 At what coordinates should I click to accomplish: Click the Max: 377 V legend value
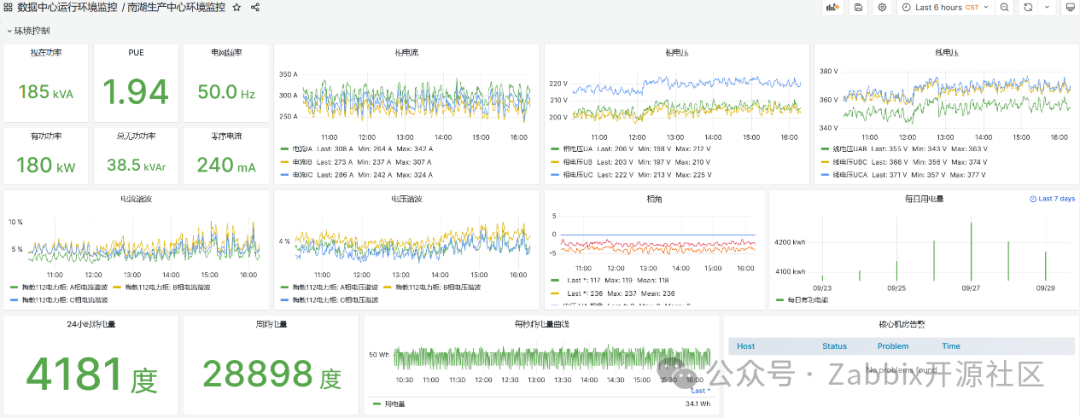pyautogui.click(x=970, y=175)
